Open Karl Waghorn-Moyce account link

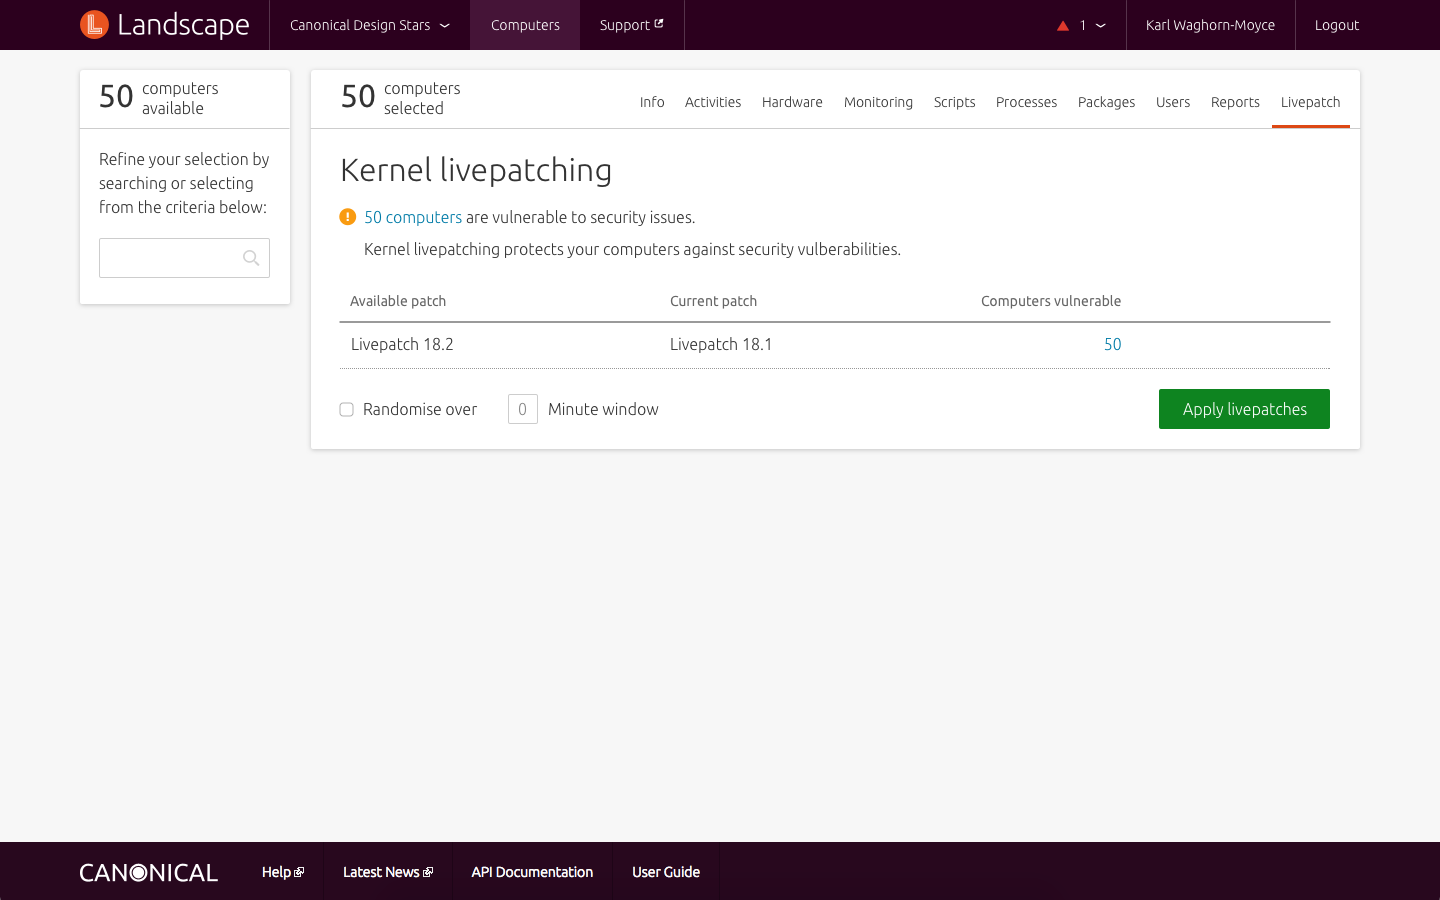tap(1210, 25)
